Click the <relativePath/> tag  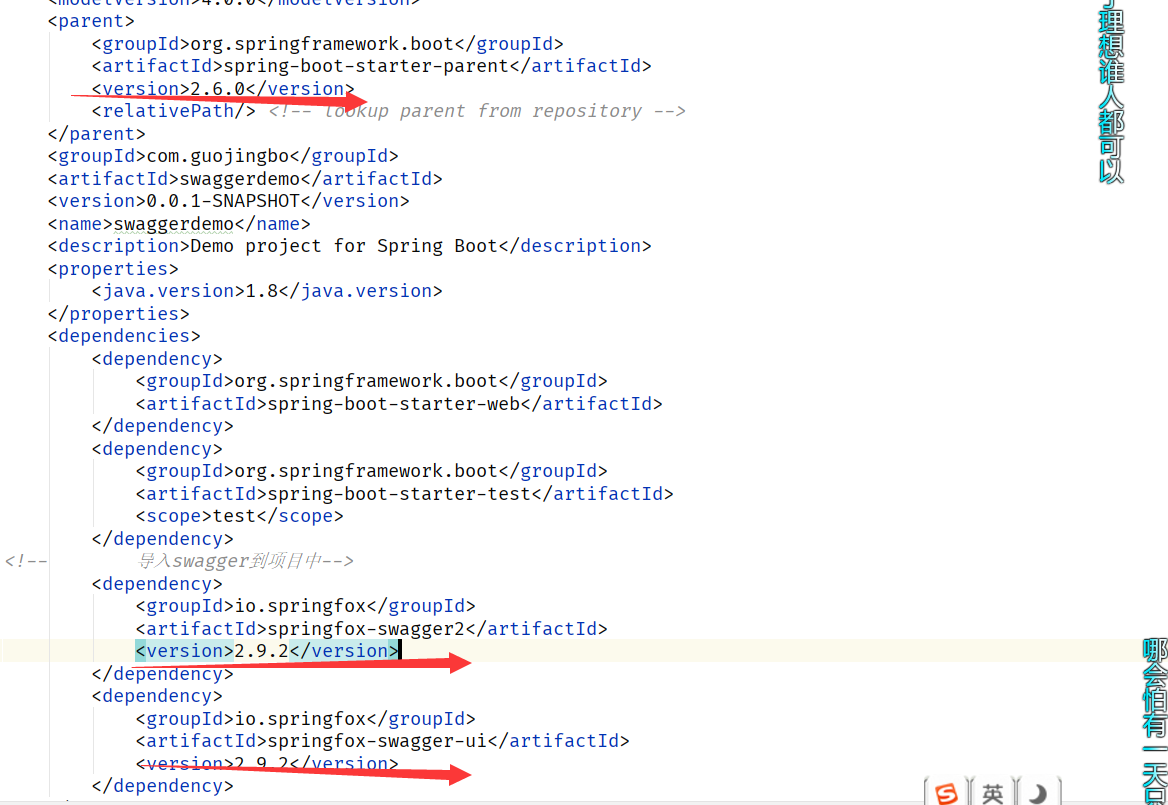(x=174, y=111)
